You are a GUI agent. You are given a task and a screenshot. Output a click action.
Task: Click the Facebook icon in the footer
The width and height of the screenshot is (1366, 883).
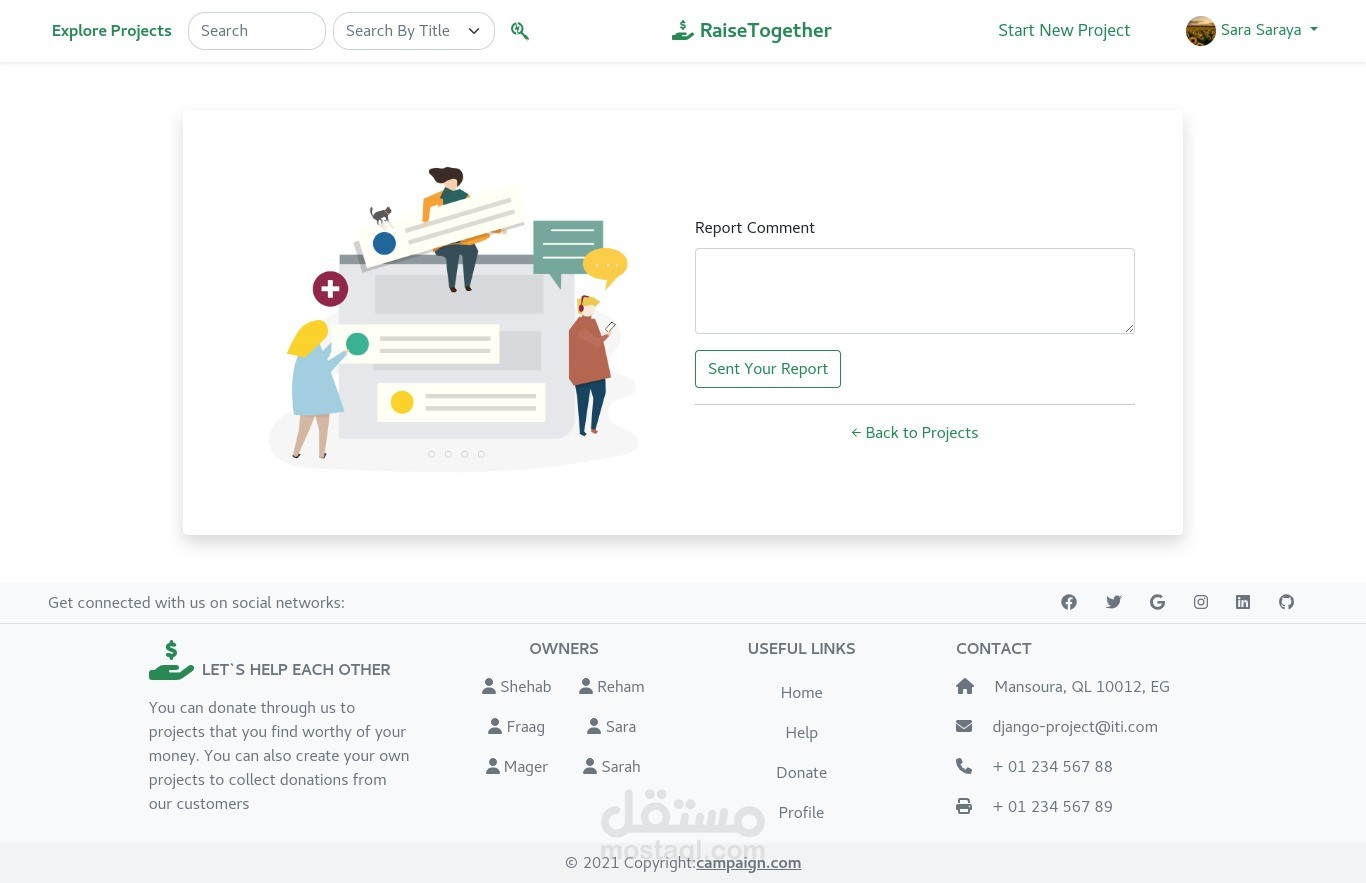pos(1069,602)
